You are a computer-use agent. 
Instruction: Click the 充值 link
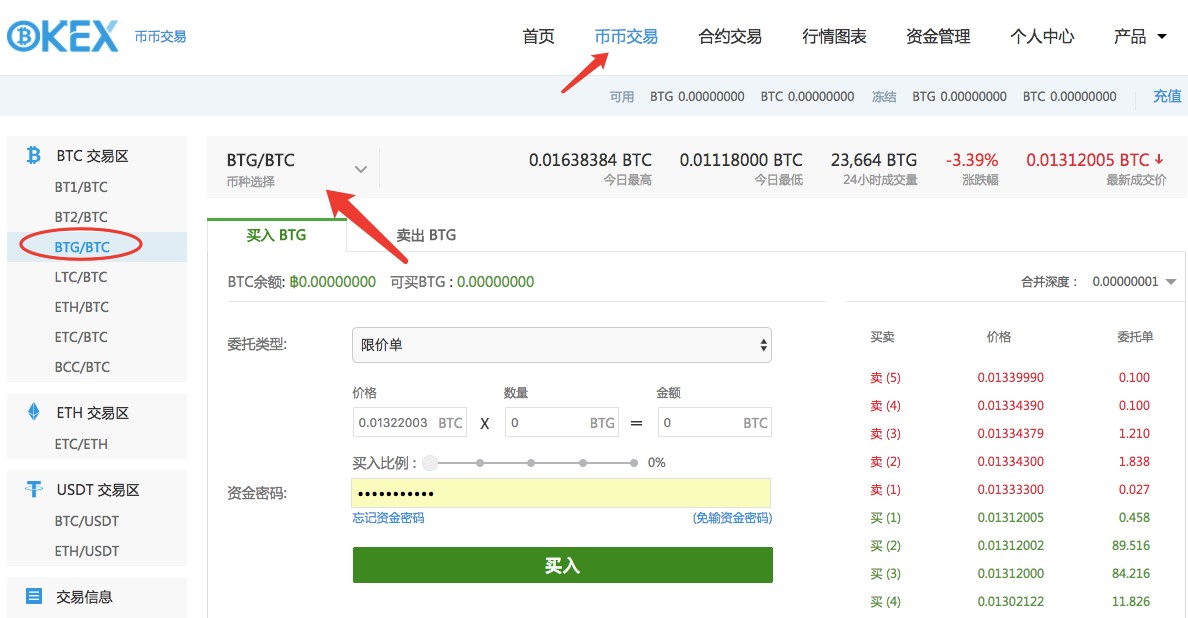[1167, 96]
